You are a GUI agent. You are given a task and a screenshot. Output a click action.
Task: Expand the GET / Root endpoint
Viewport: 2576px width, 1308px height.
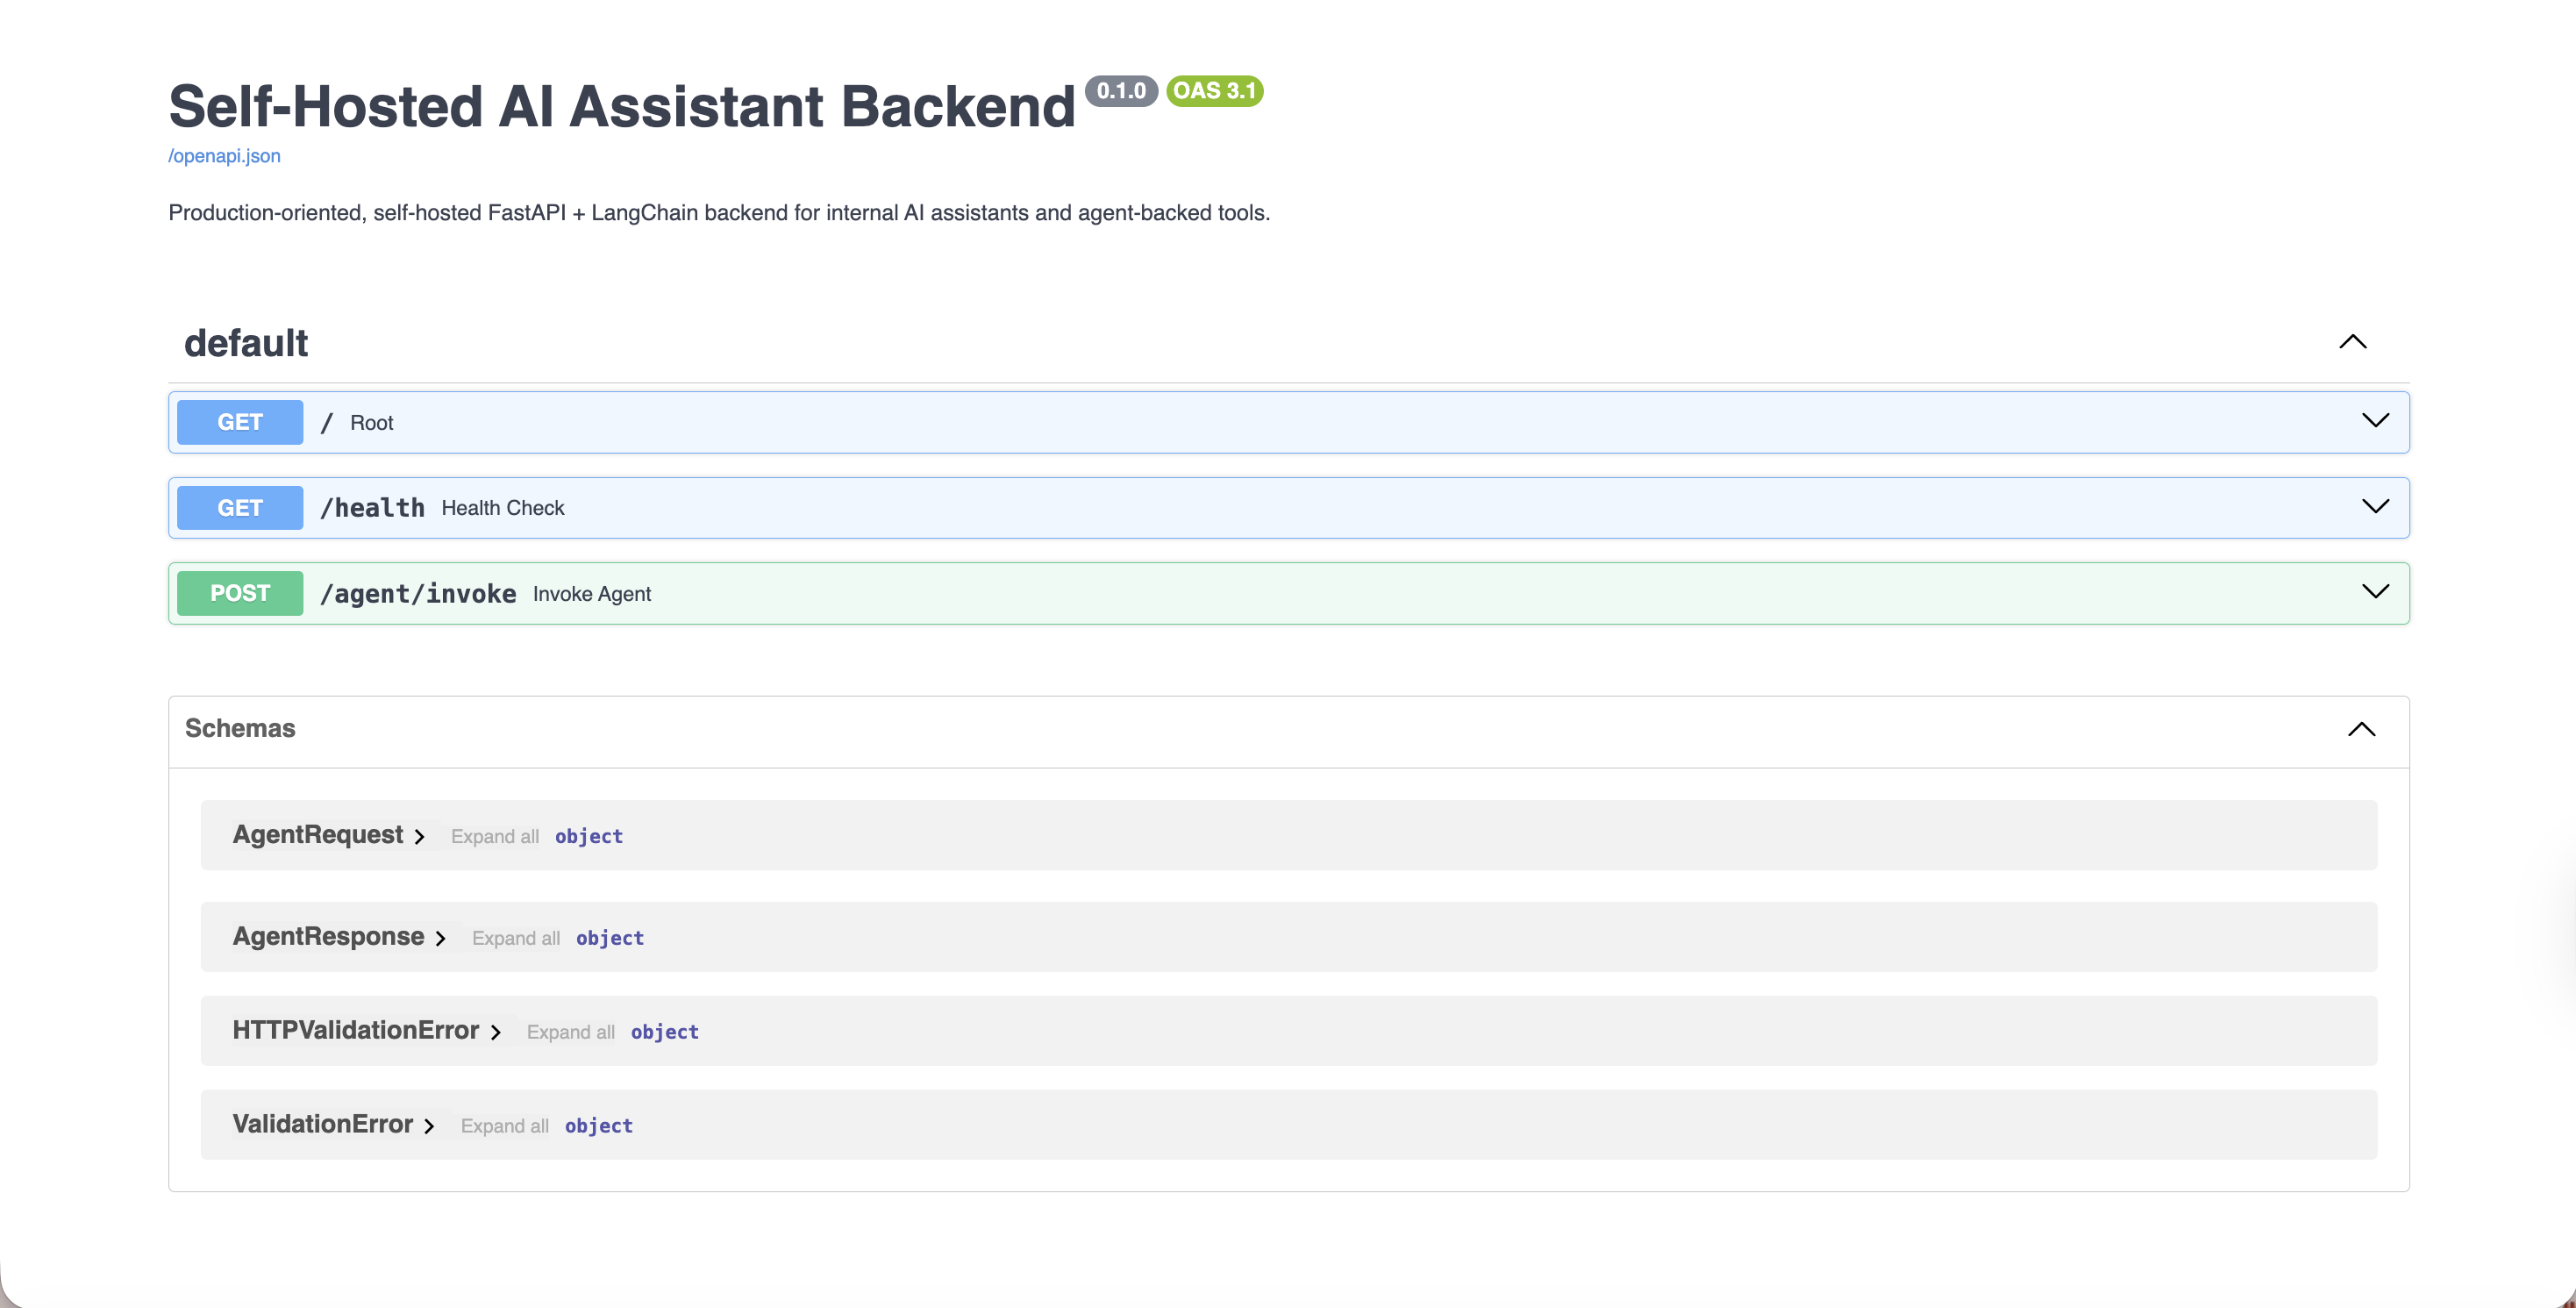(x=2375, y=421)
